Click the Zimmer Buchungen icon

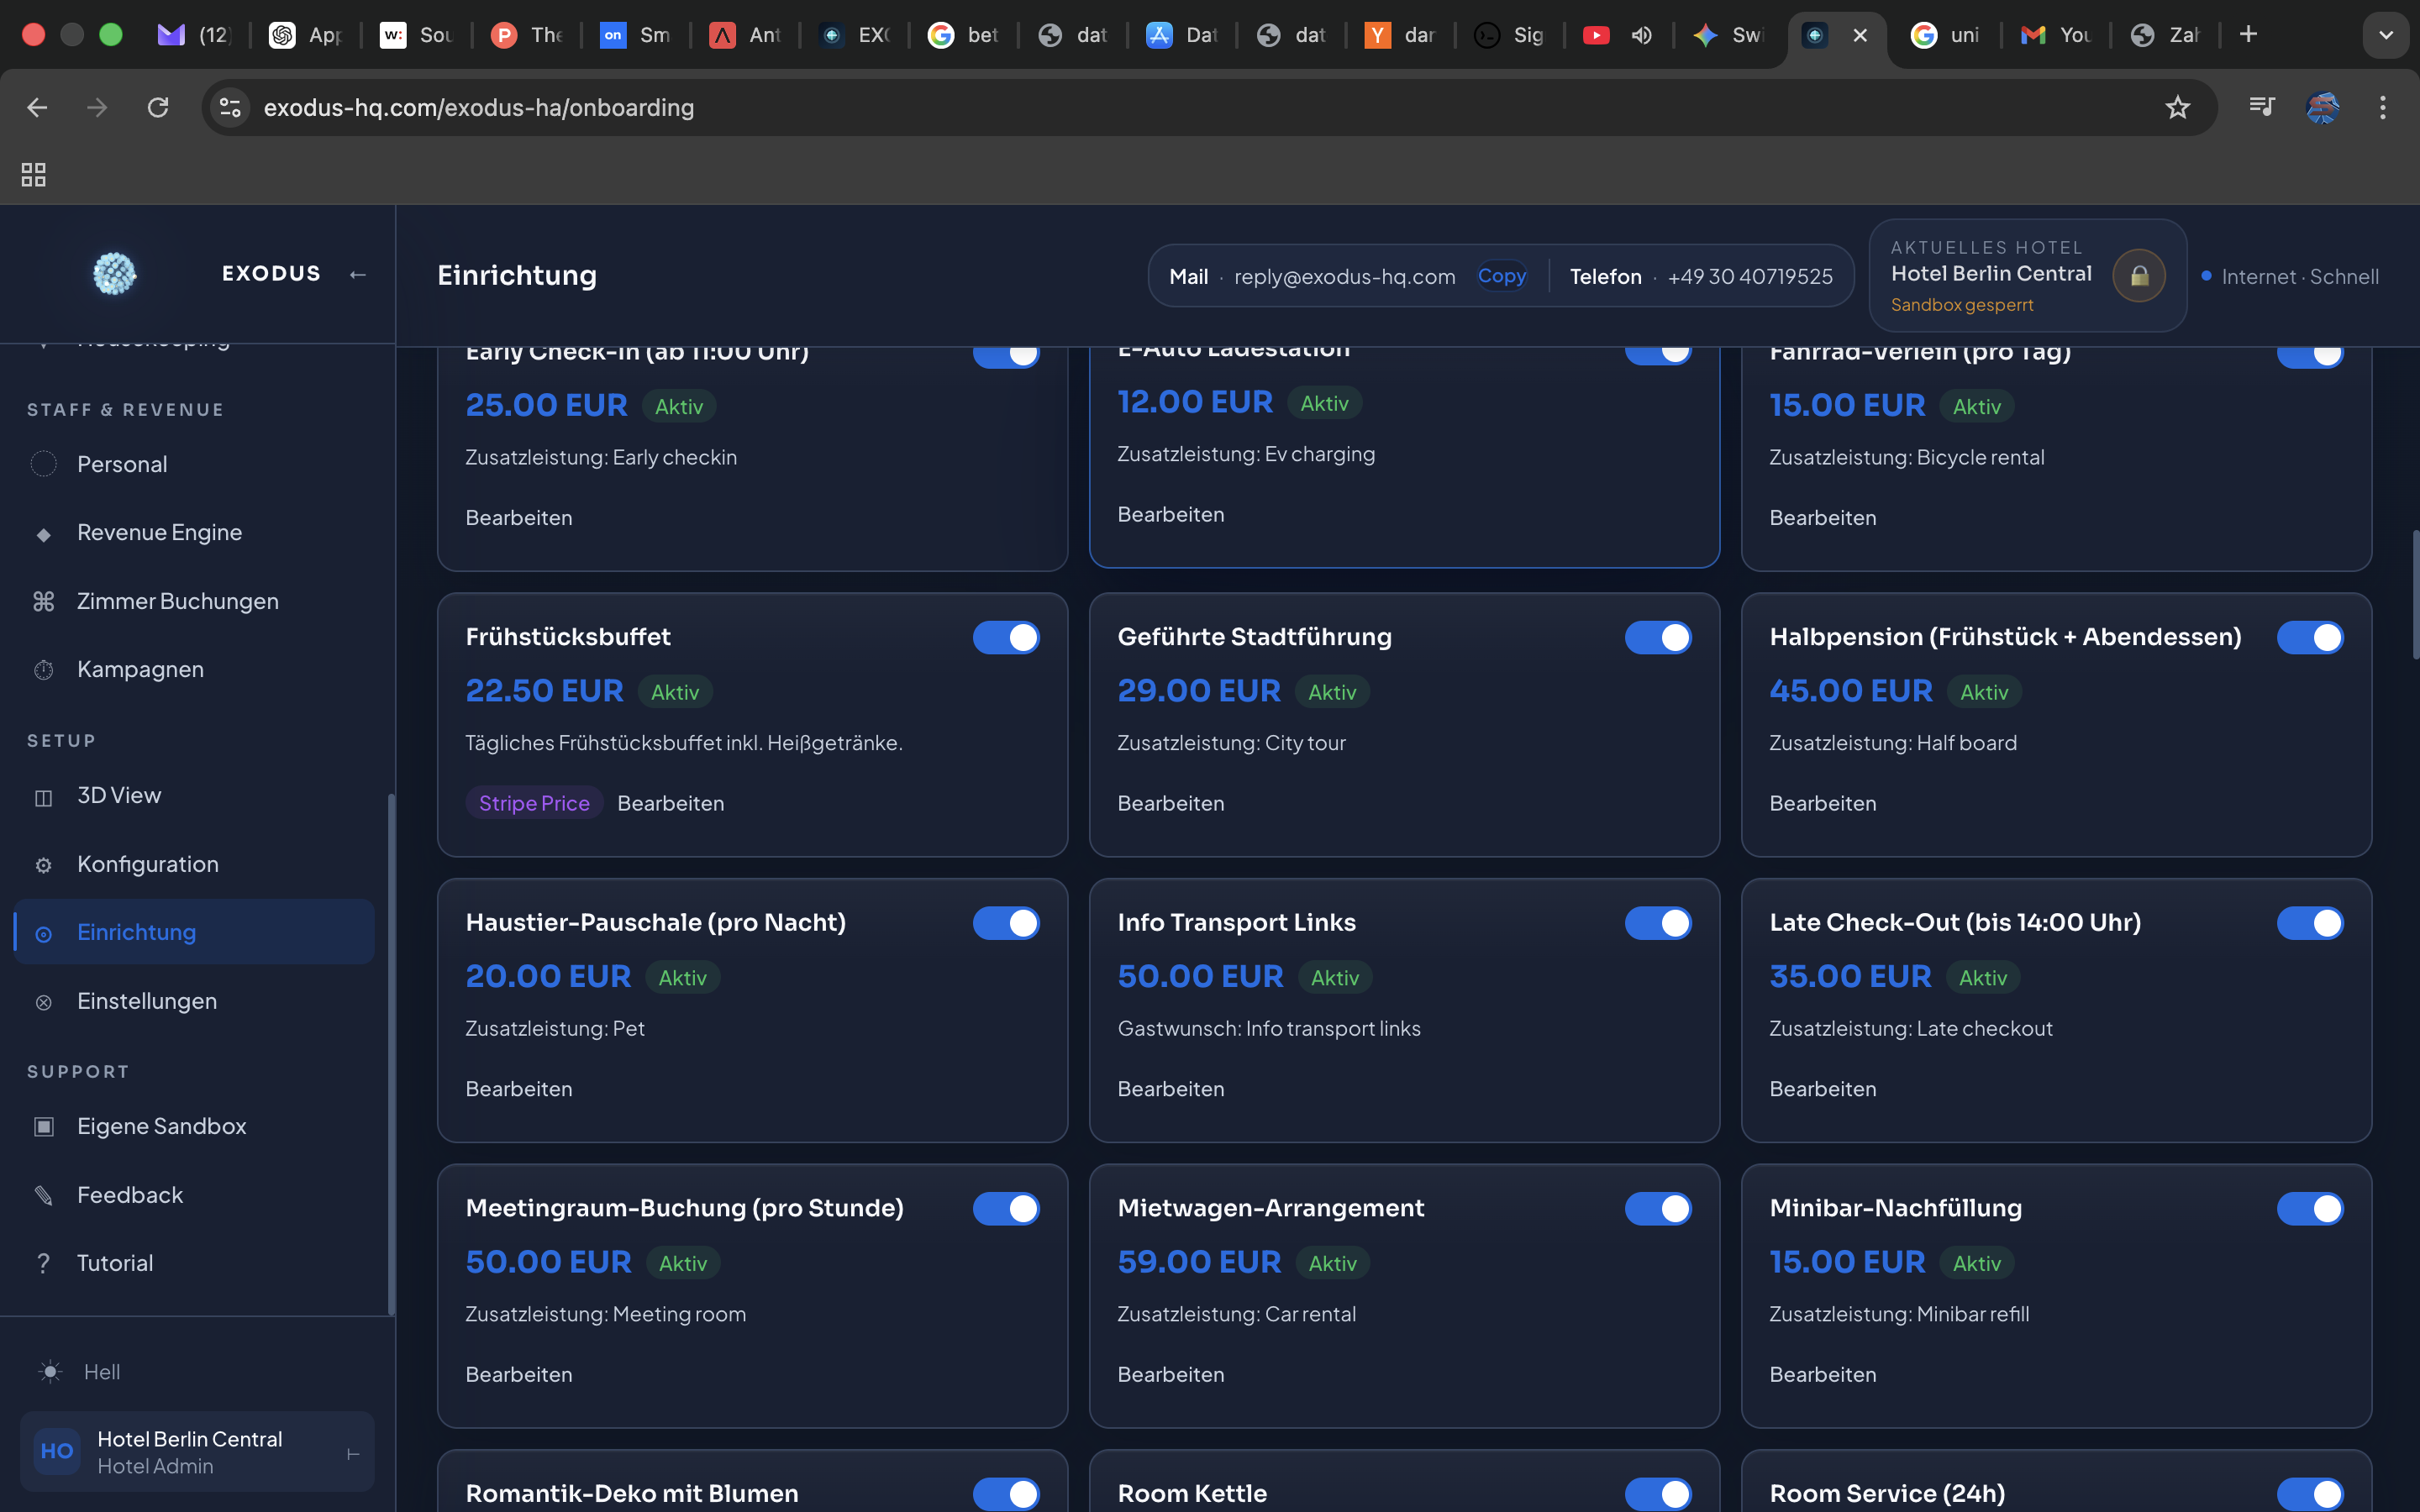[43, 601]
